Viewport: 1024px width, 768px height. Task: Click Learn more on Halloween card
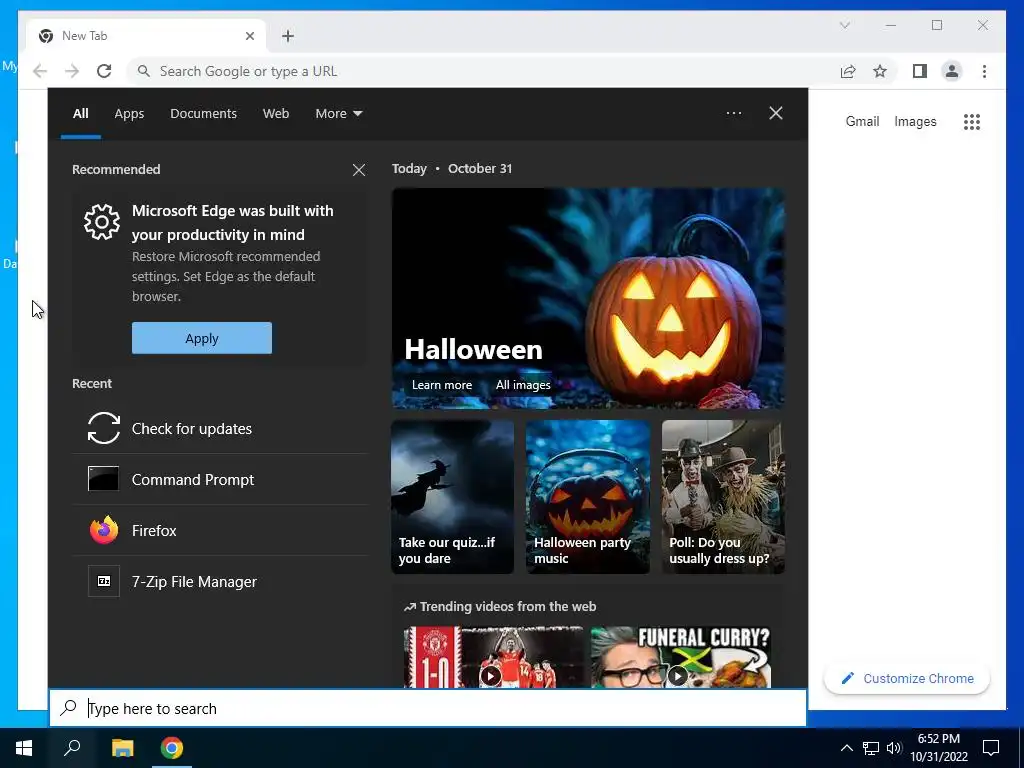(x=441, y=385)
